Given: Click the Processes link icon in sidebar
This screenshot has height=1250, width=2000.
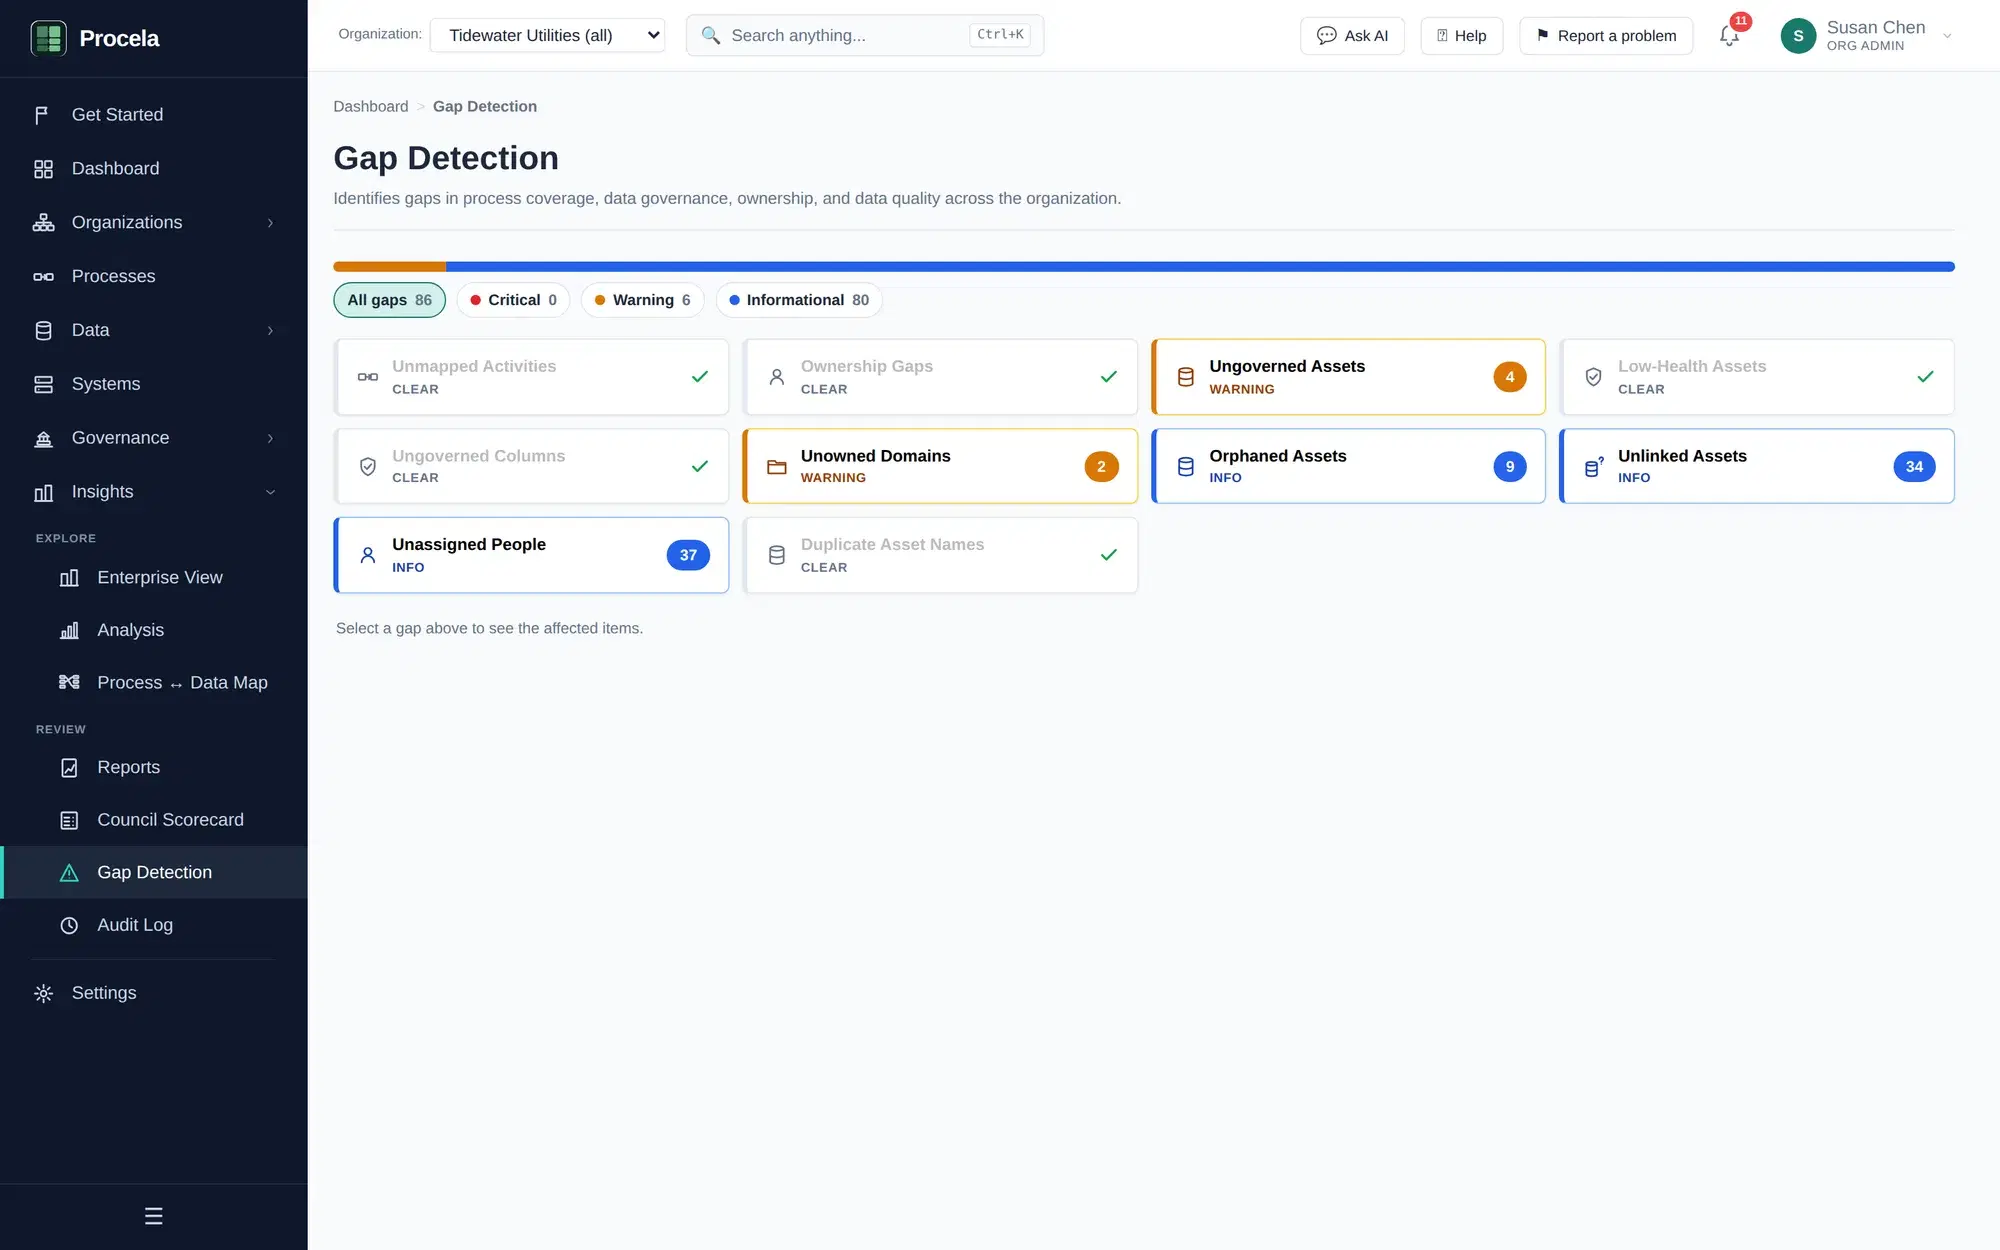Looking at the screenshot, I should click(43, 277).
